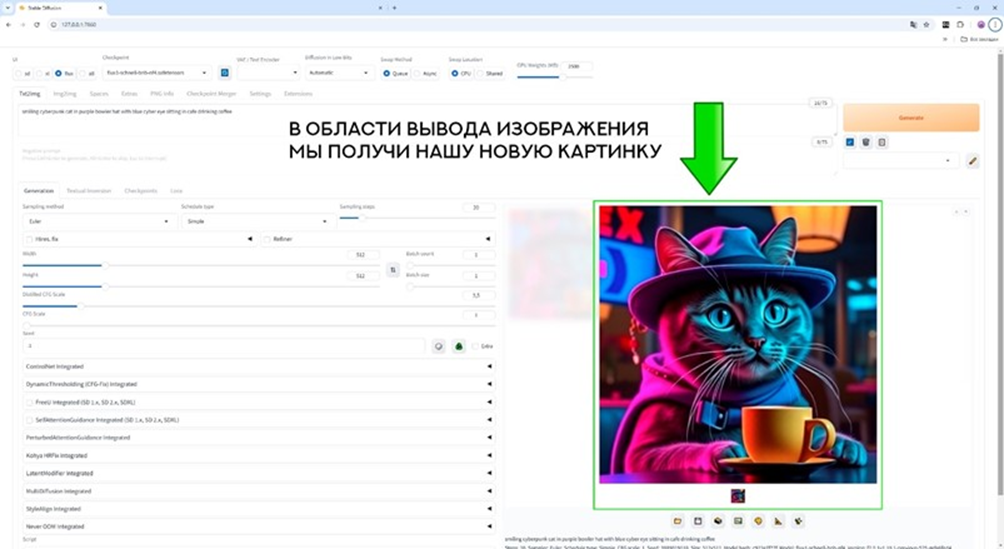Screen dimensions: 1004x549
Task: Enable the Hires. fix checkbox
Action: pyautogui.click(x=28, y=239)
